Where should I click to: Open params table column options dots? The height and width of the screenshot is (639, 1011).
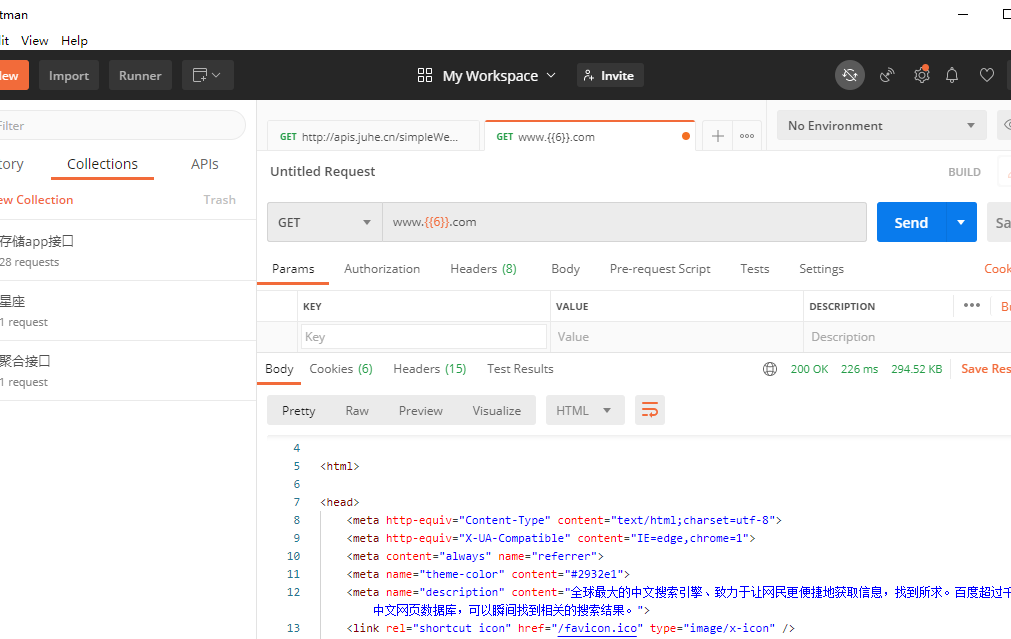[x=972, y=306]
